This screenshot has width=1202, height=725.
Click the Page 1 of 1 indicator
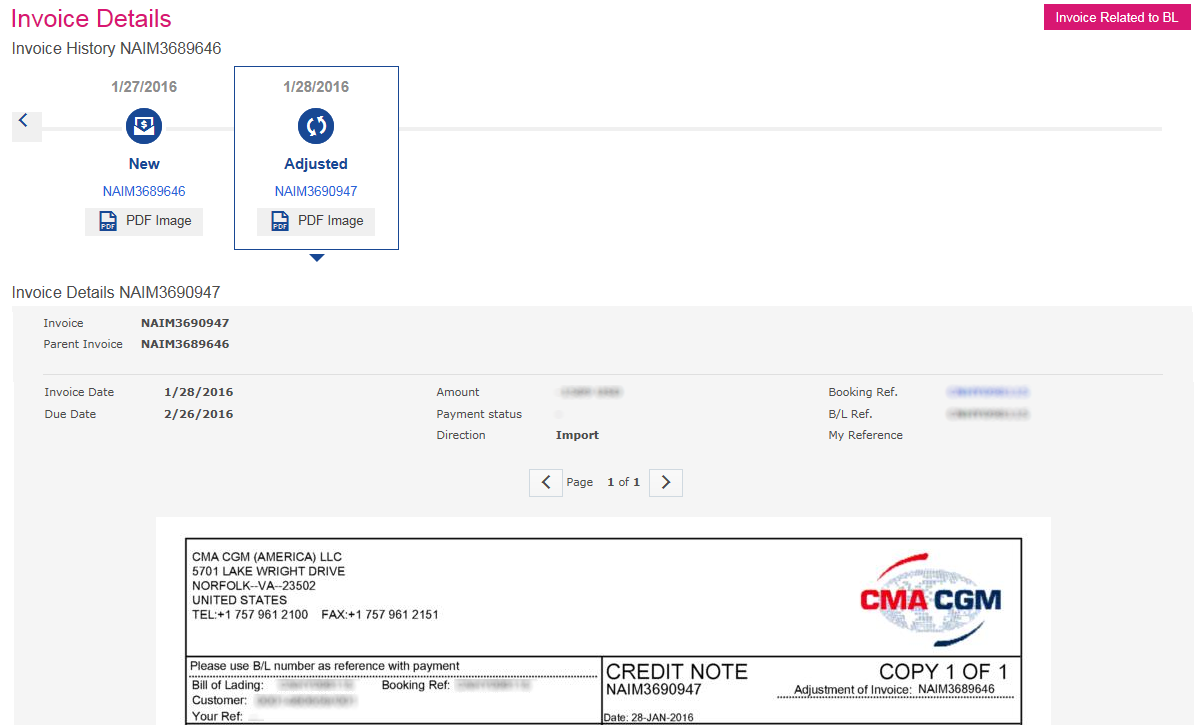605,482
